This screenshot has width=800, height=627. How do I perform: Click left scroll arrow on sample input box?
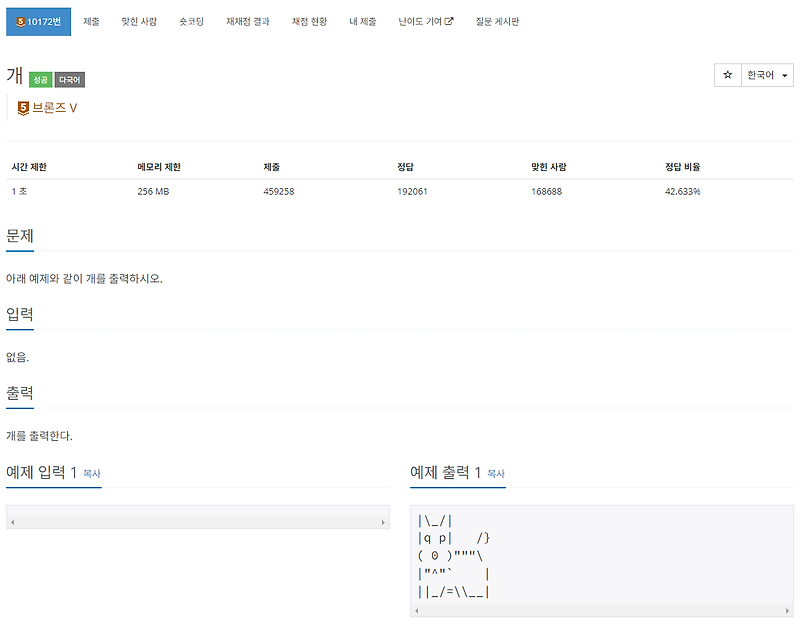(11, 521)
